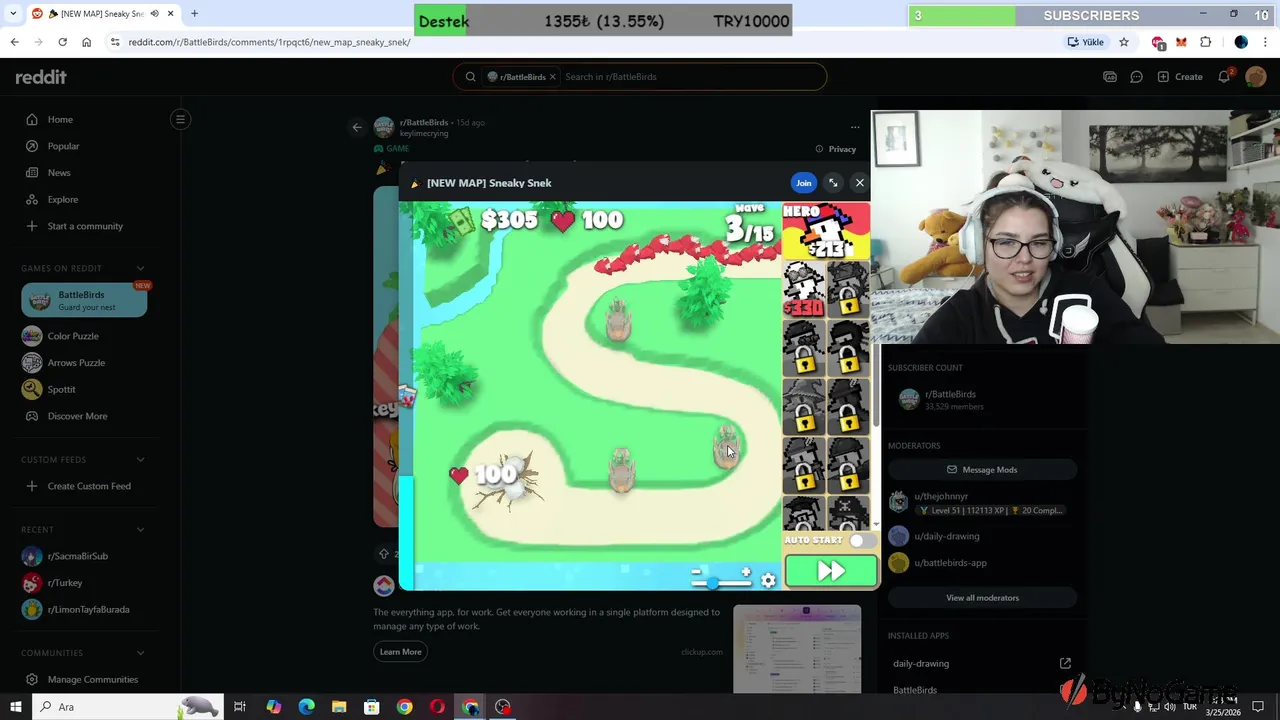Click the Privacy link on the post
The image size is (1280, 720).
coord(835,149)
